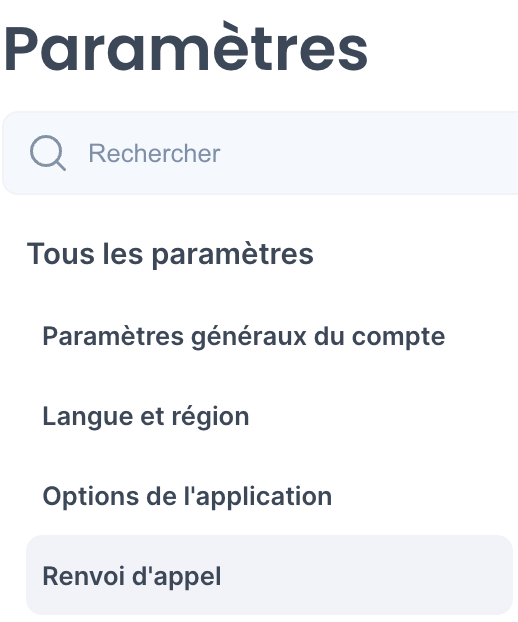Select Langue et région settings
This screenshot has width=518, height=622.
coord(146,417)
